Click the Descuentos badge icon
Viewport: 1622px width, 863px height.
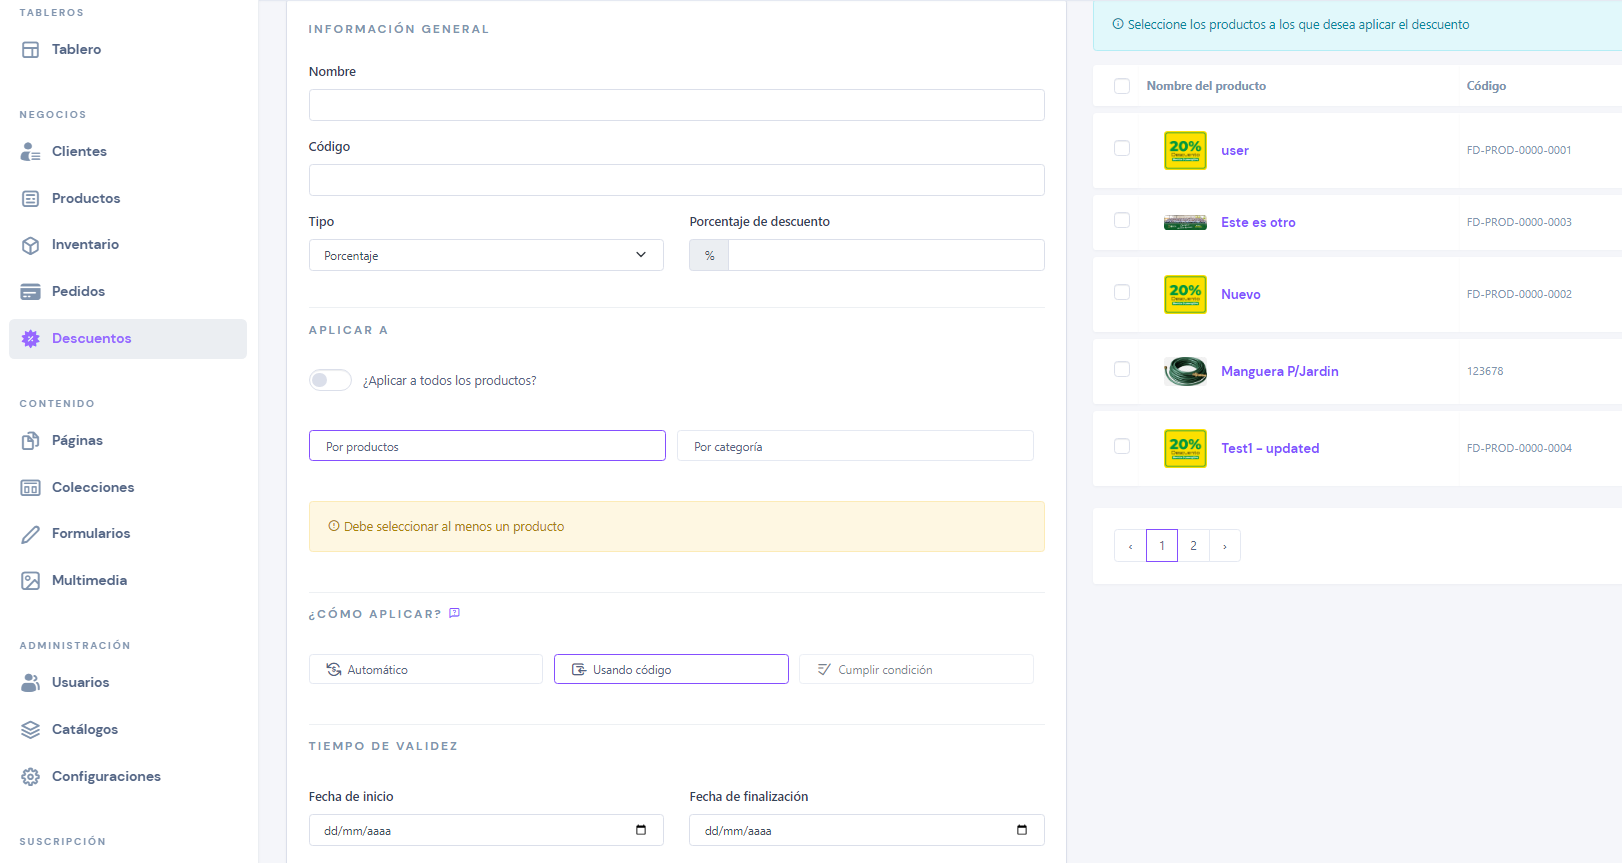[x=31, y=339]
